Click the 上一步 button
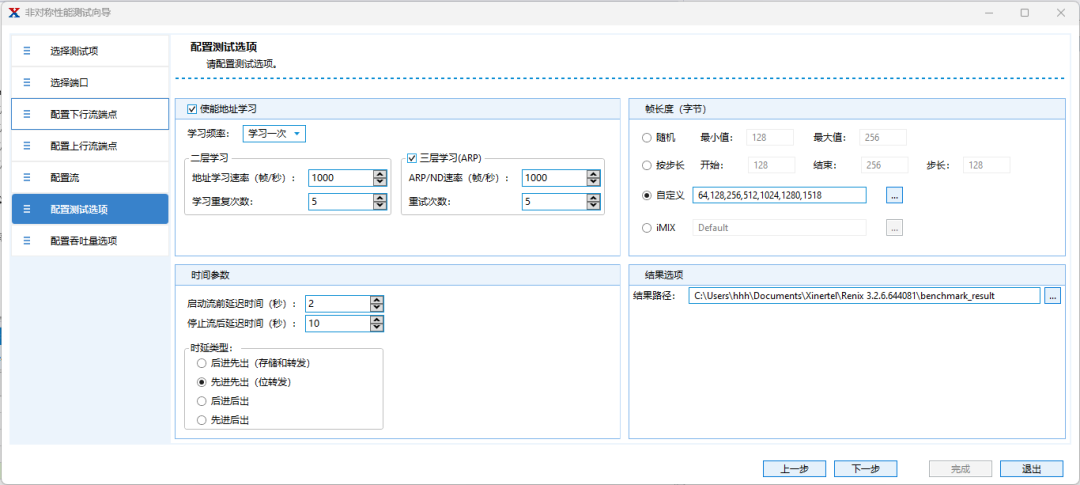This screenshot has width=1080, height=485. [x=794, y=469]
